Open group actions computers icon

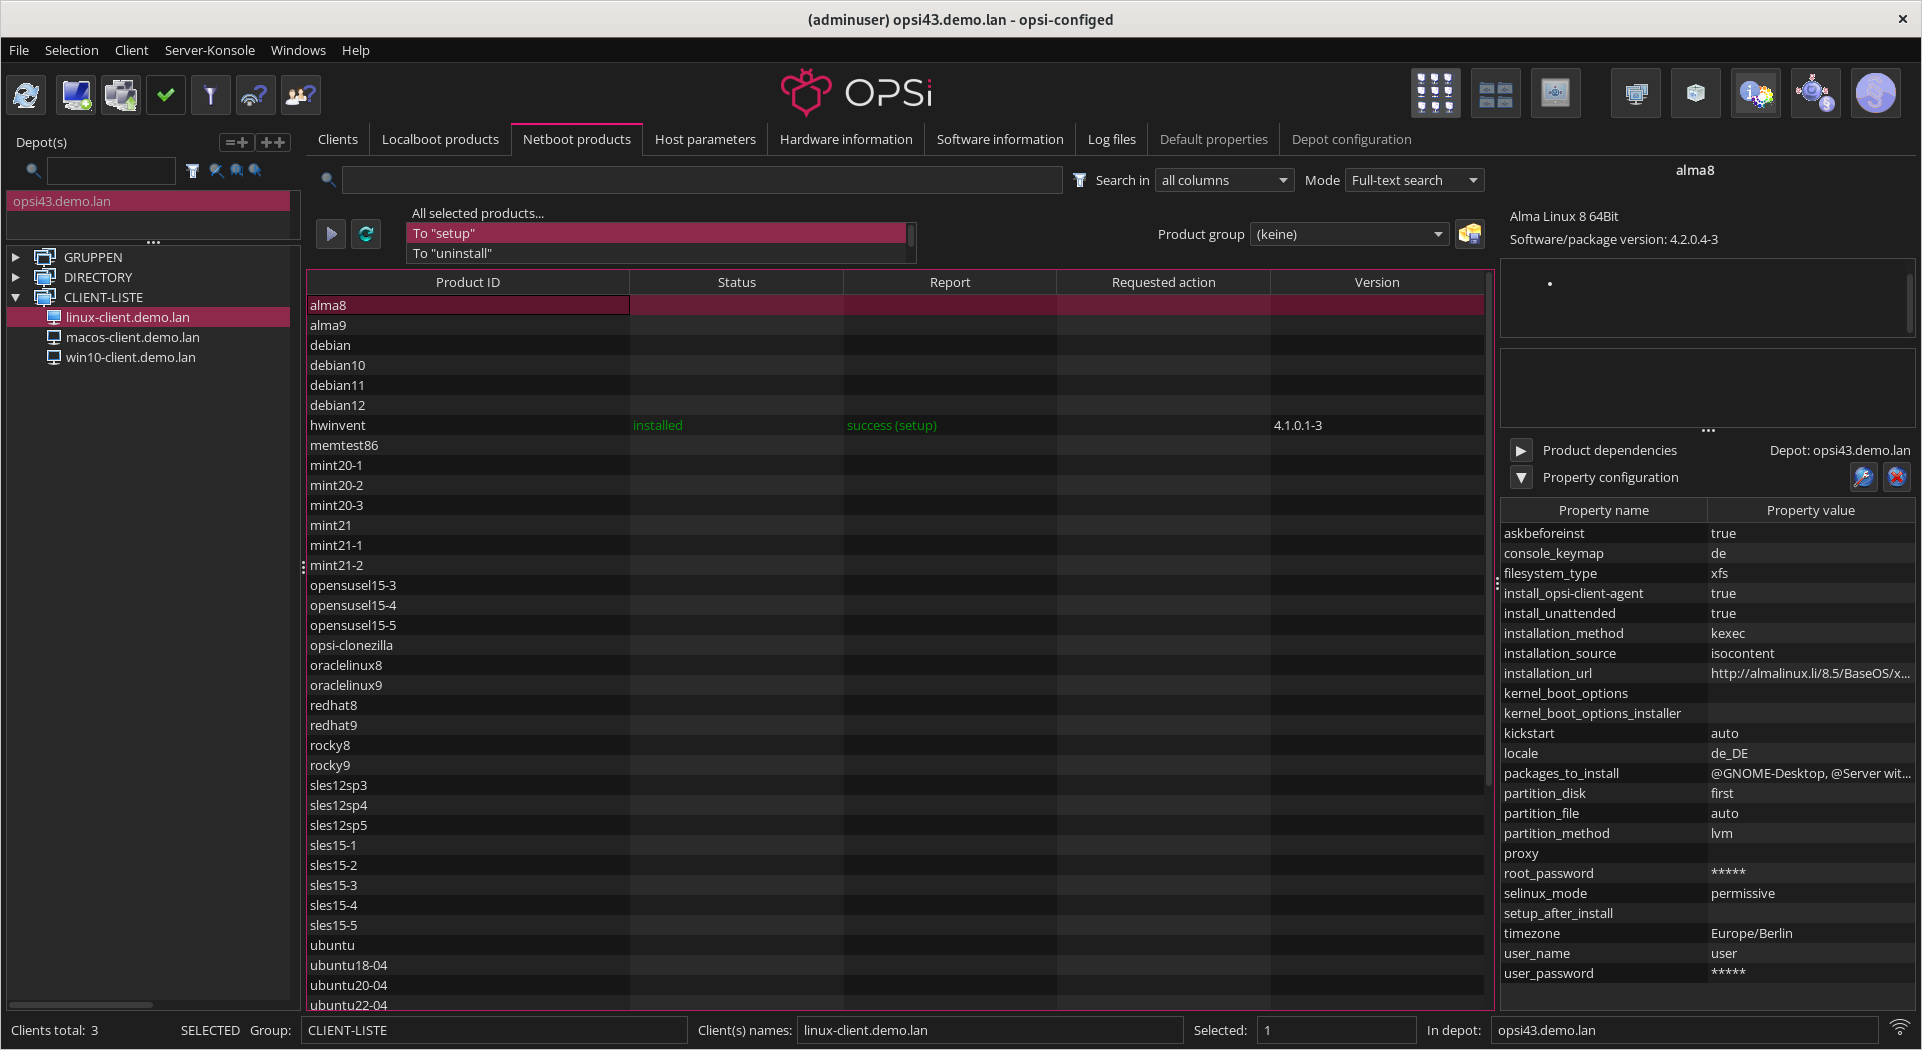(x=1636, y=94)
